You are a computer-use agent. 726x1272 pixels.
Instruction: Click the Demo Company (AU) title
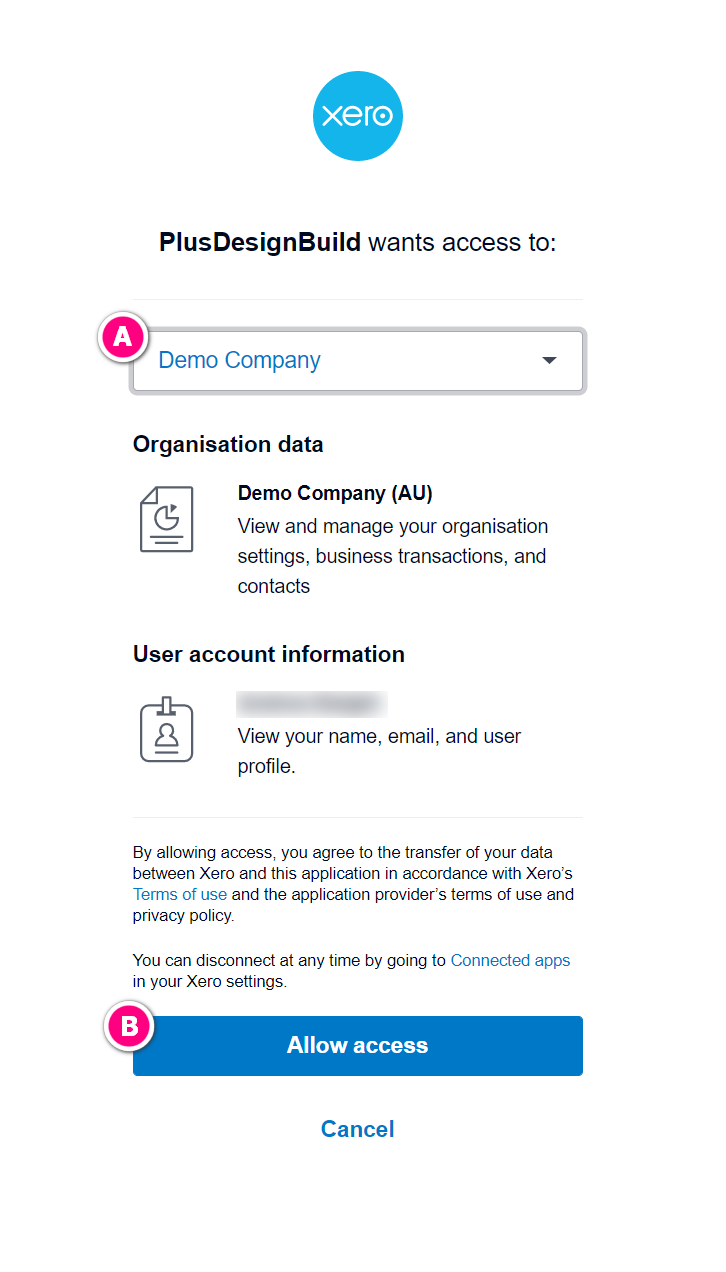(335, 493)
